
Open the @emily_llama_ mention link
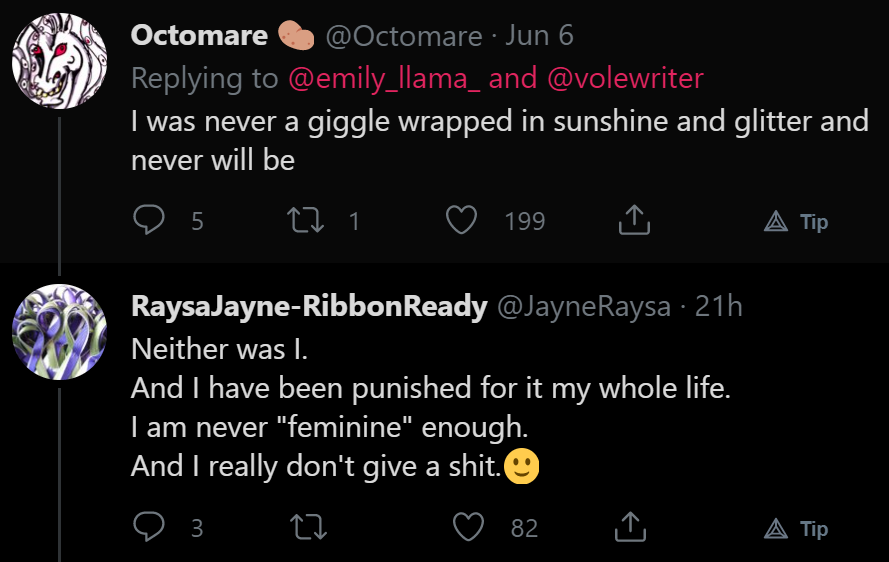click(384, 78)
